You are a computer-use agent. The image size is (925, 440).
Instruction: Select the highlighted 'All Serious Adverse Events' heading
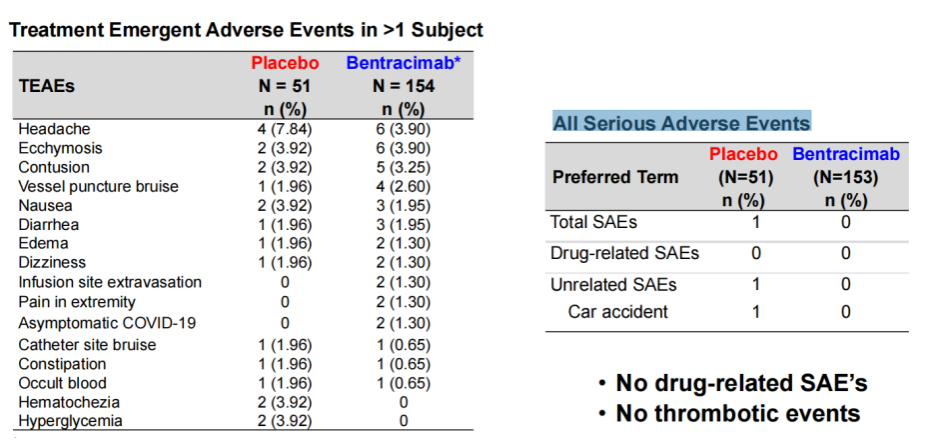click(681, 123)
